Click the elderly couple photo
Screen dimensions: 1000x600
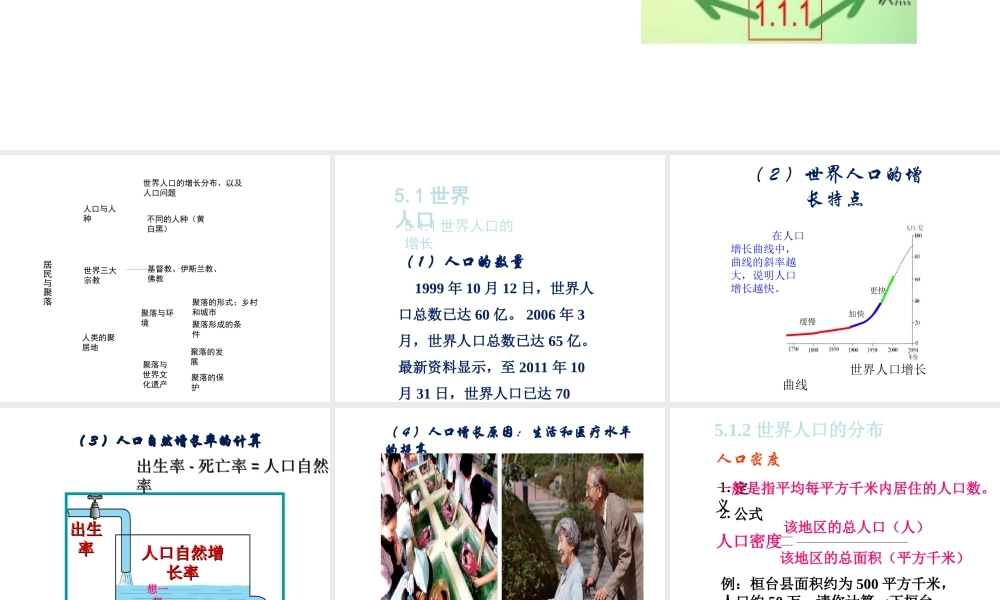tap(573, 527)
